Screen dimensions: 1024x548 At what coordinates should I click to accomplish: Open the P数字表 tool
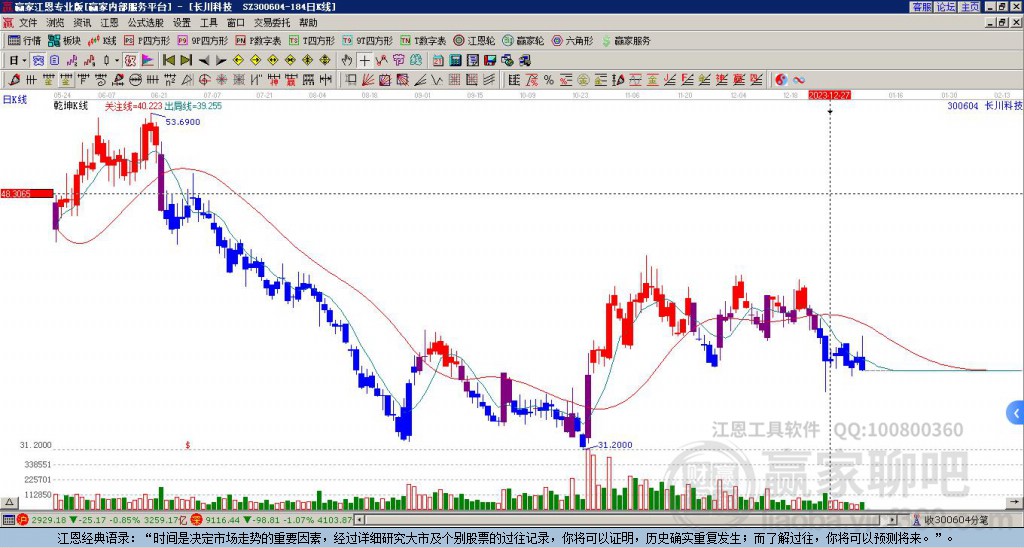(x=258, y=40)
